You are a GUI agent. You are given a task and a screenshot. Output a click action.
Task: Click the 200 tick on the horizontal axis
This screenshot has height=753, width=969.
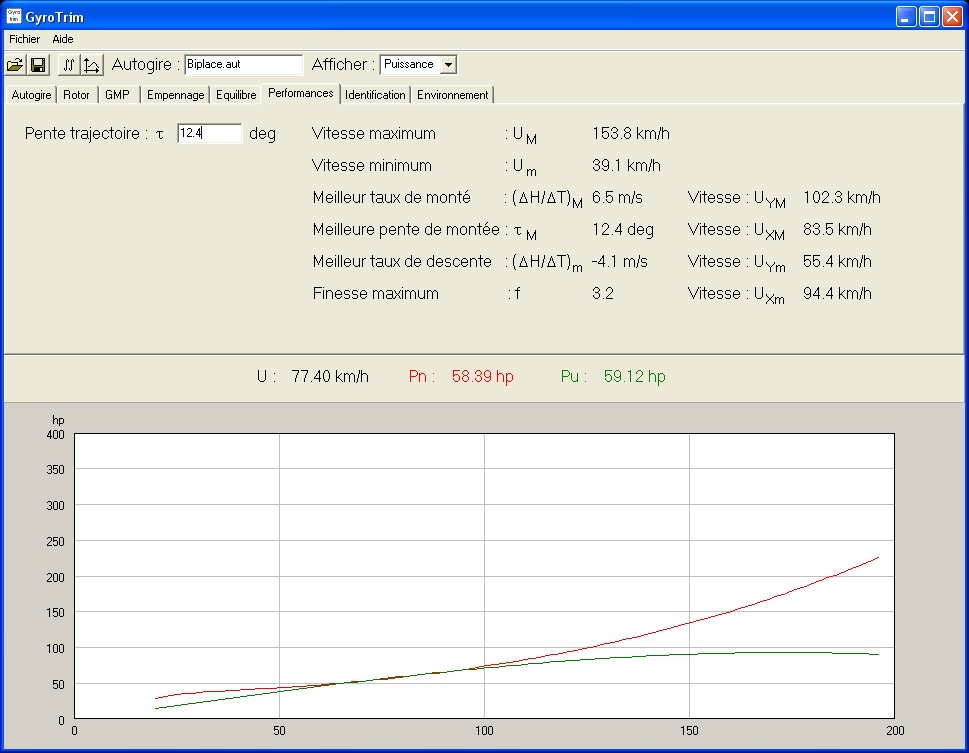[895, 731]
